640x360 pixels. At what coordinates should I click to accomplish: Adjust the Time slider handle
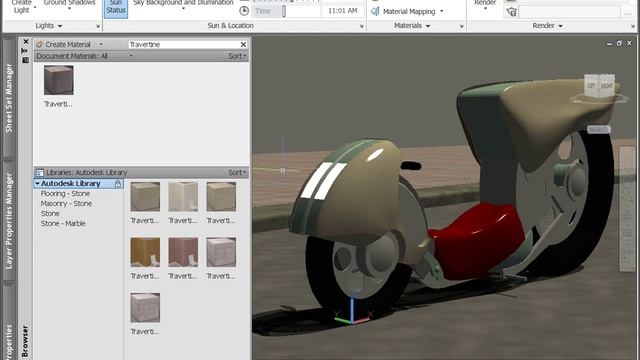[284, 11]
